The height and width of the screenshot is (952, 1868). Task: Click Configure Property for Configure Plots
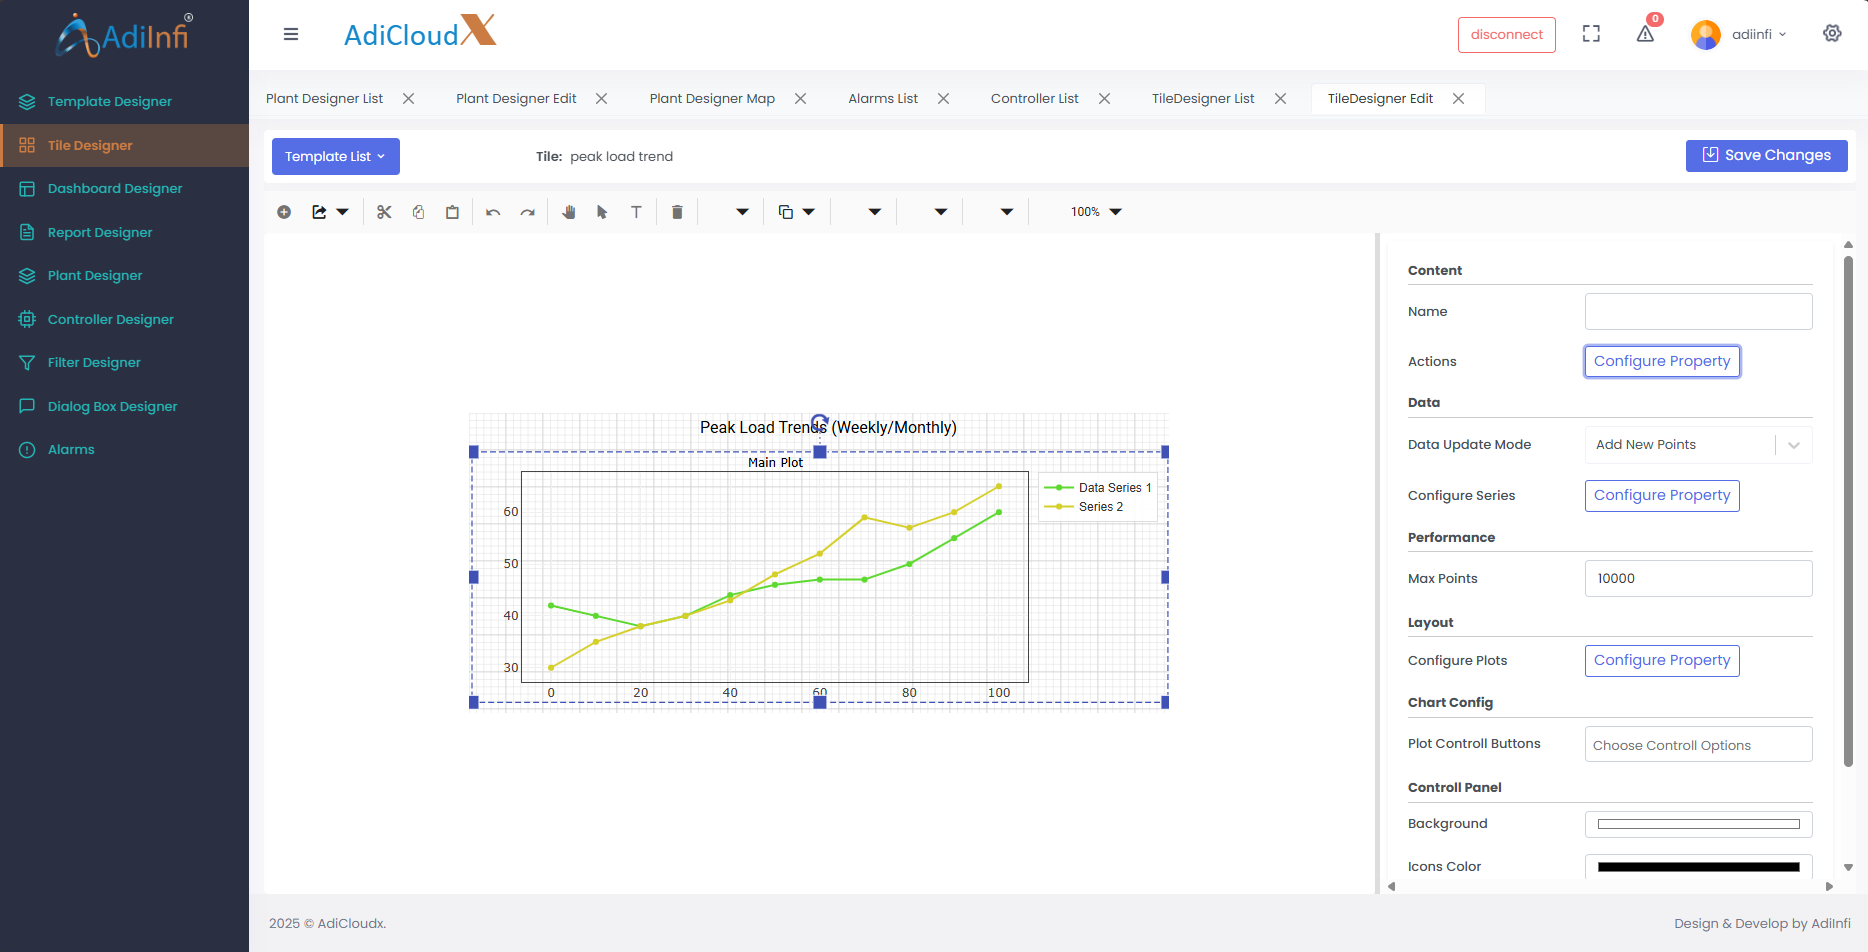click(x=1662, y=660)
